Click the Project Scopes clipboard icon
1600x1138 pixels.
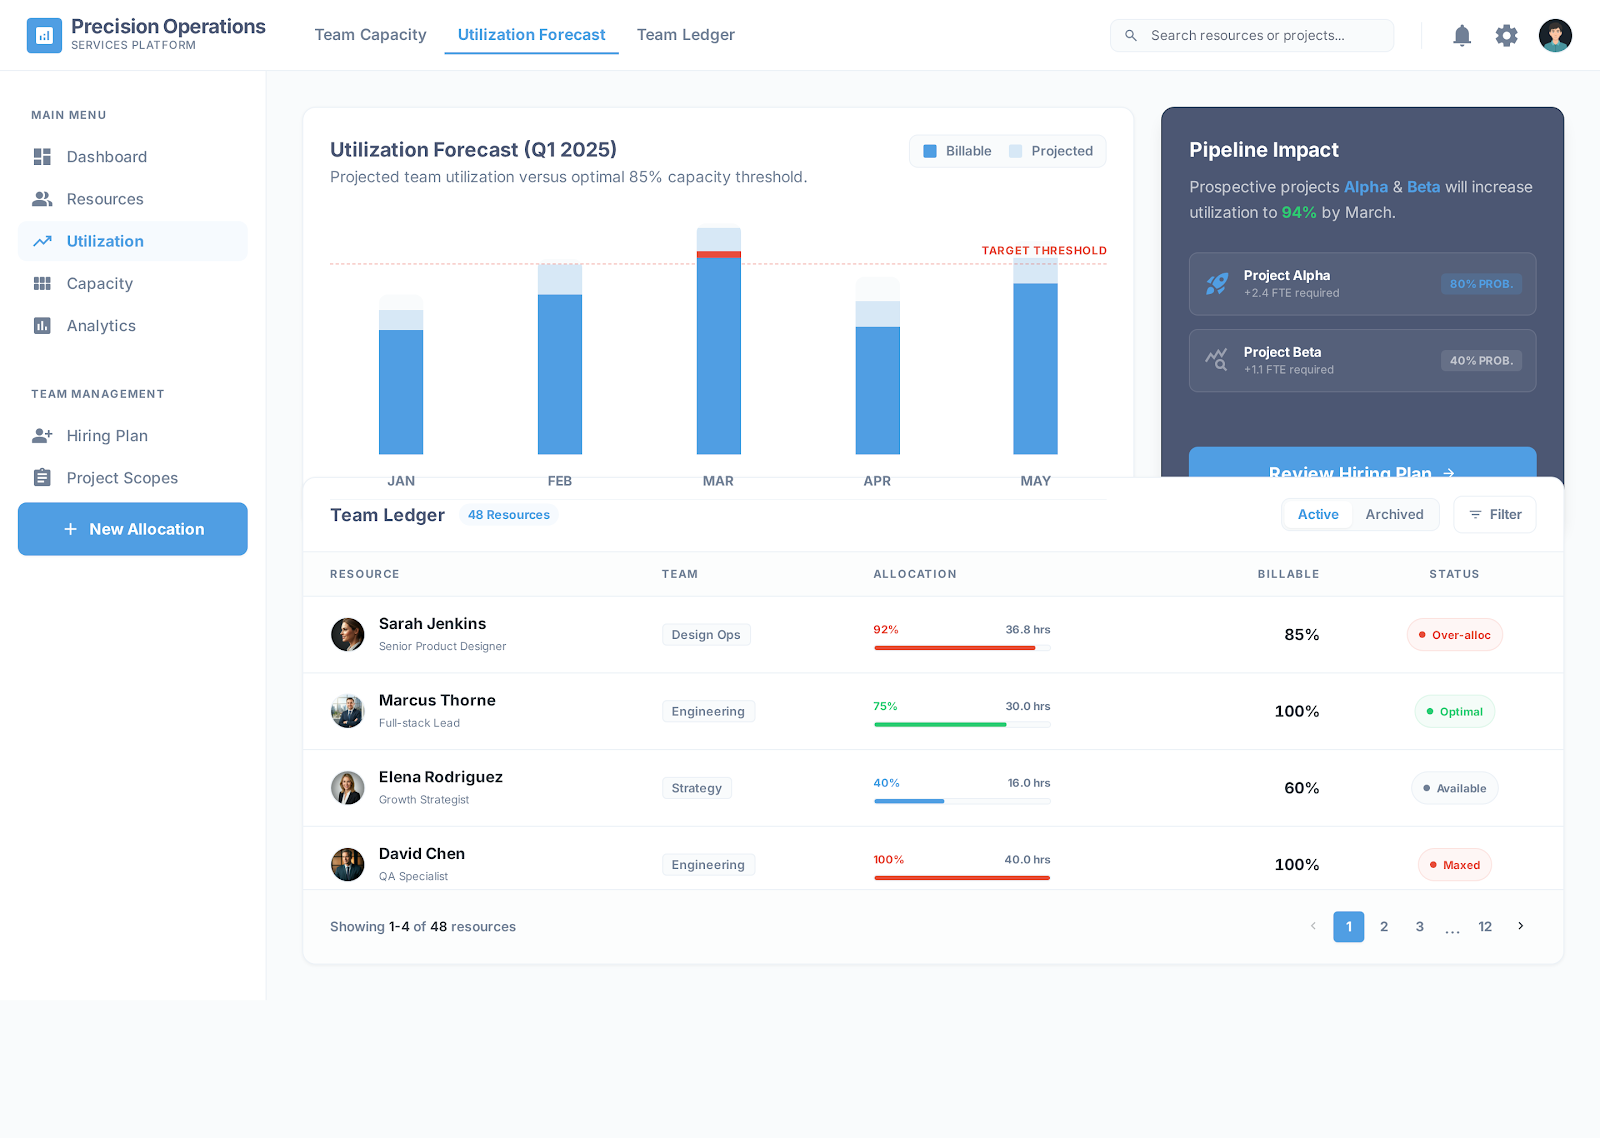[x=42, y=478]
